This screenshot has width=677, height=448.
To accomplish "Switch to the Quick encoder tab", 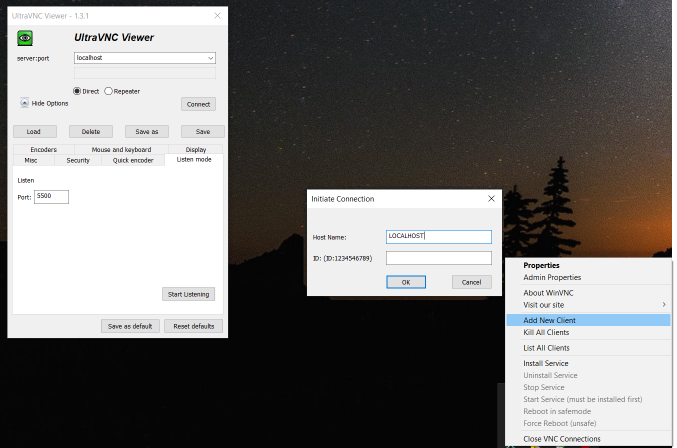I will pos(133,160).
